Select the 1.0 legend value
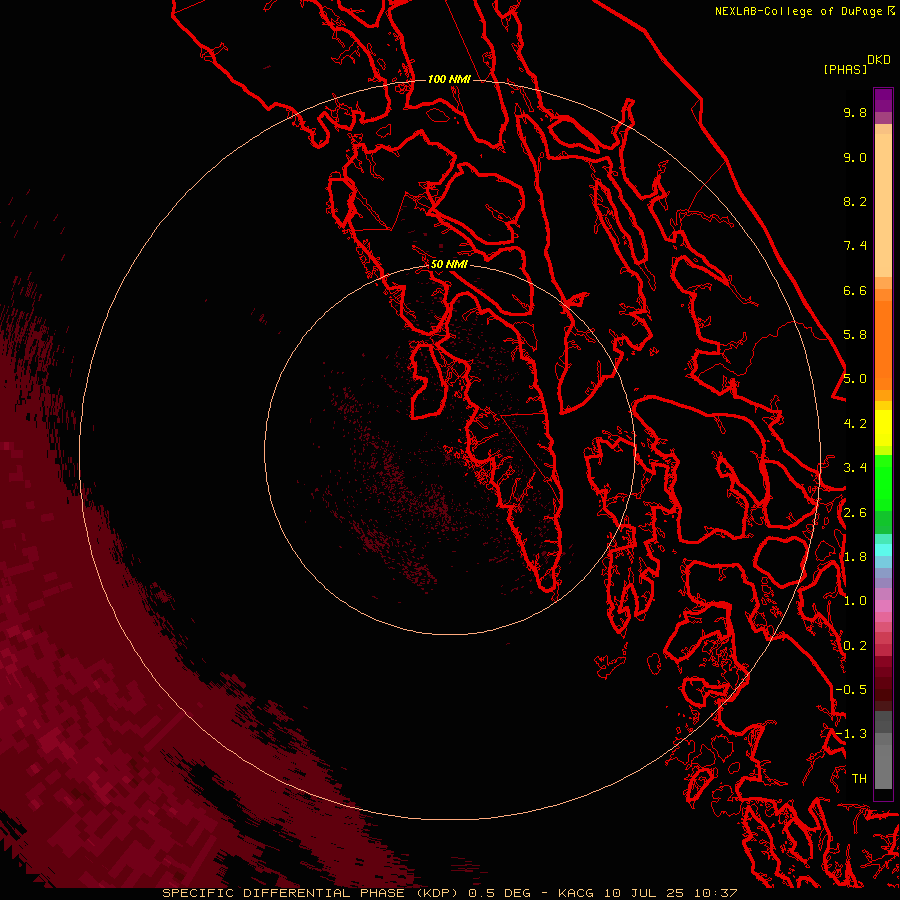The width and height of the screenshot is (900, 900). (x=855, y=601)
